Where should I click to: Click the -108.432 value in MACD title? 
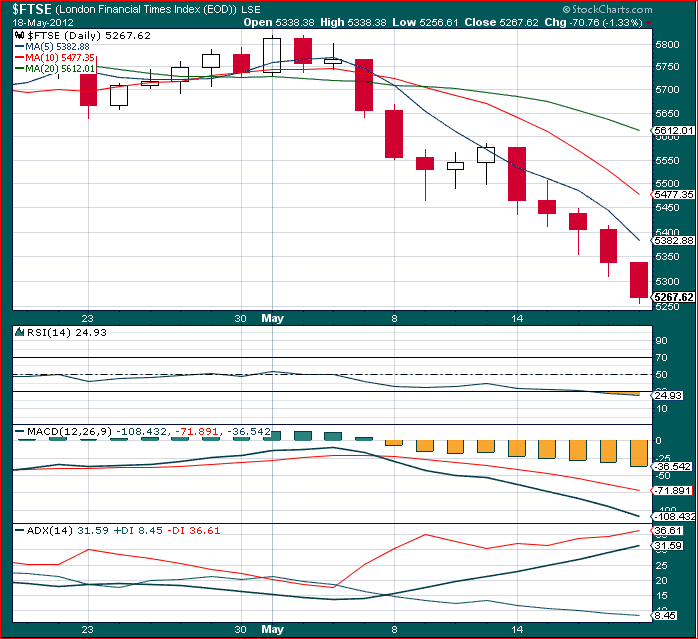click(x=142, y=431)
